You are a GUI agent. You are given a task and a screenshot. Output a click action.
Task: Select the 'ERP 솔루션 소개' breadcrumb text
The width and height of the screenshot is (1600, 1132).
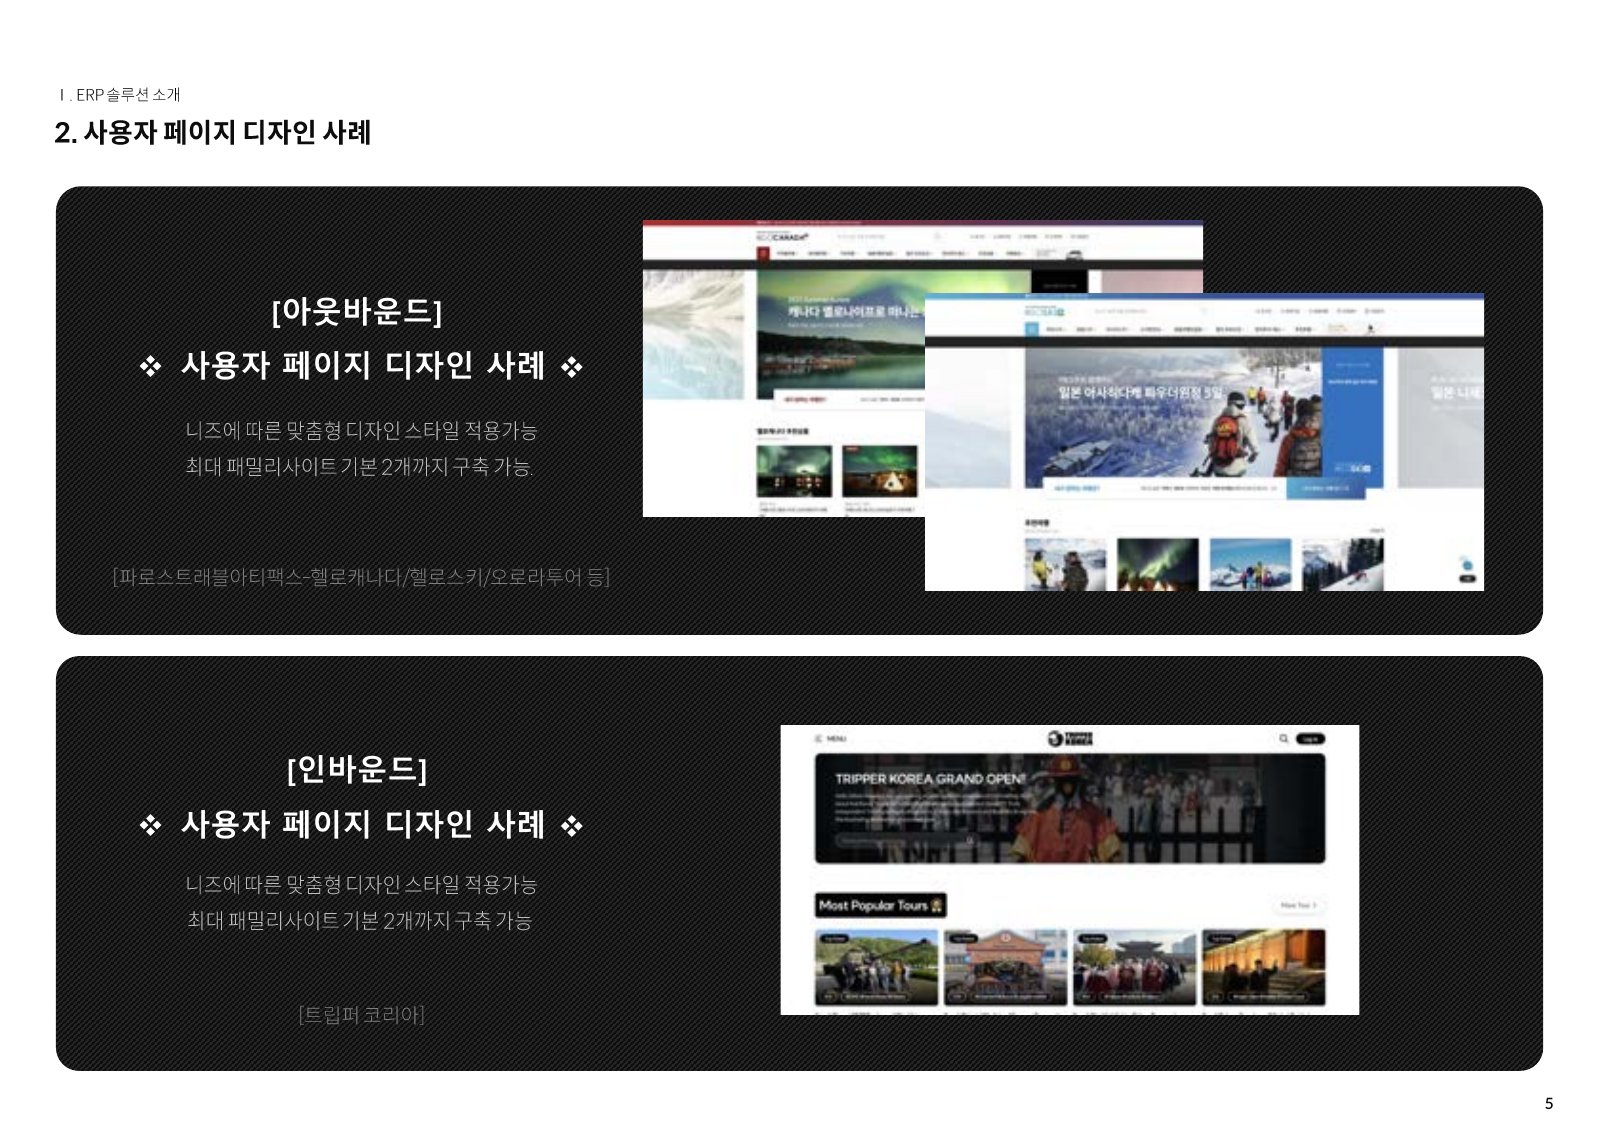(x=128, y=95)
